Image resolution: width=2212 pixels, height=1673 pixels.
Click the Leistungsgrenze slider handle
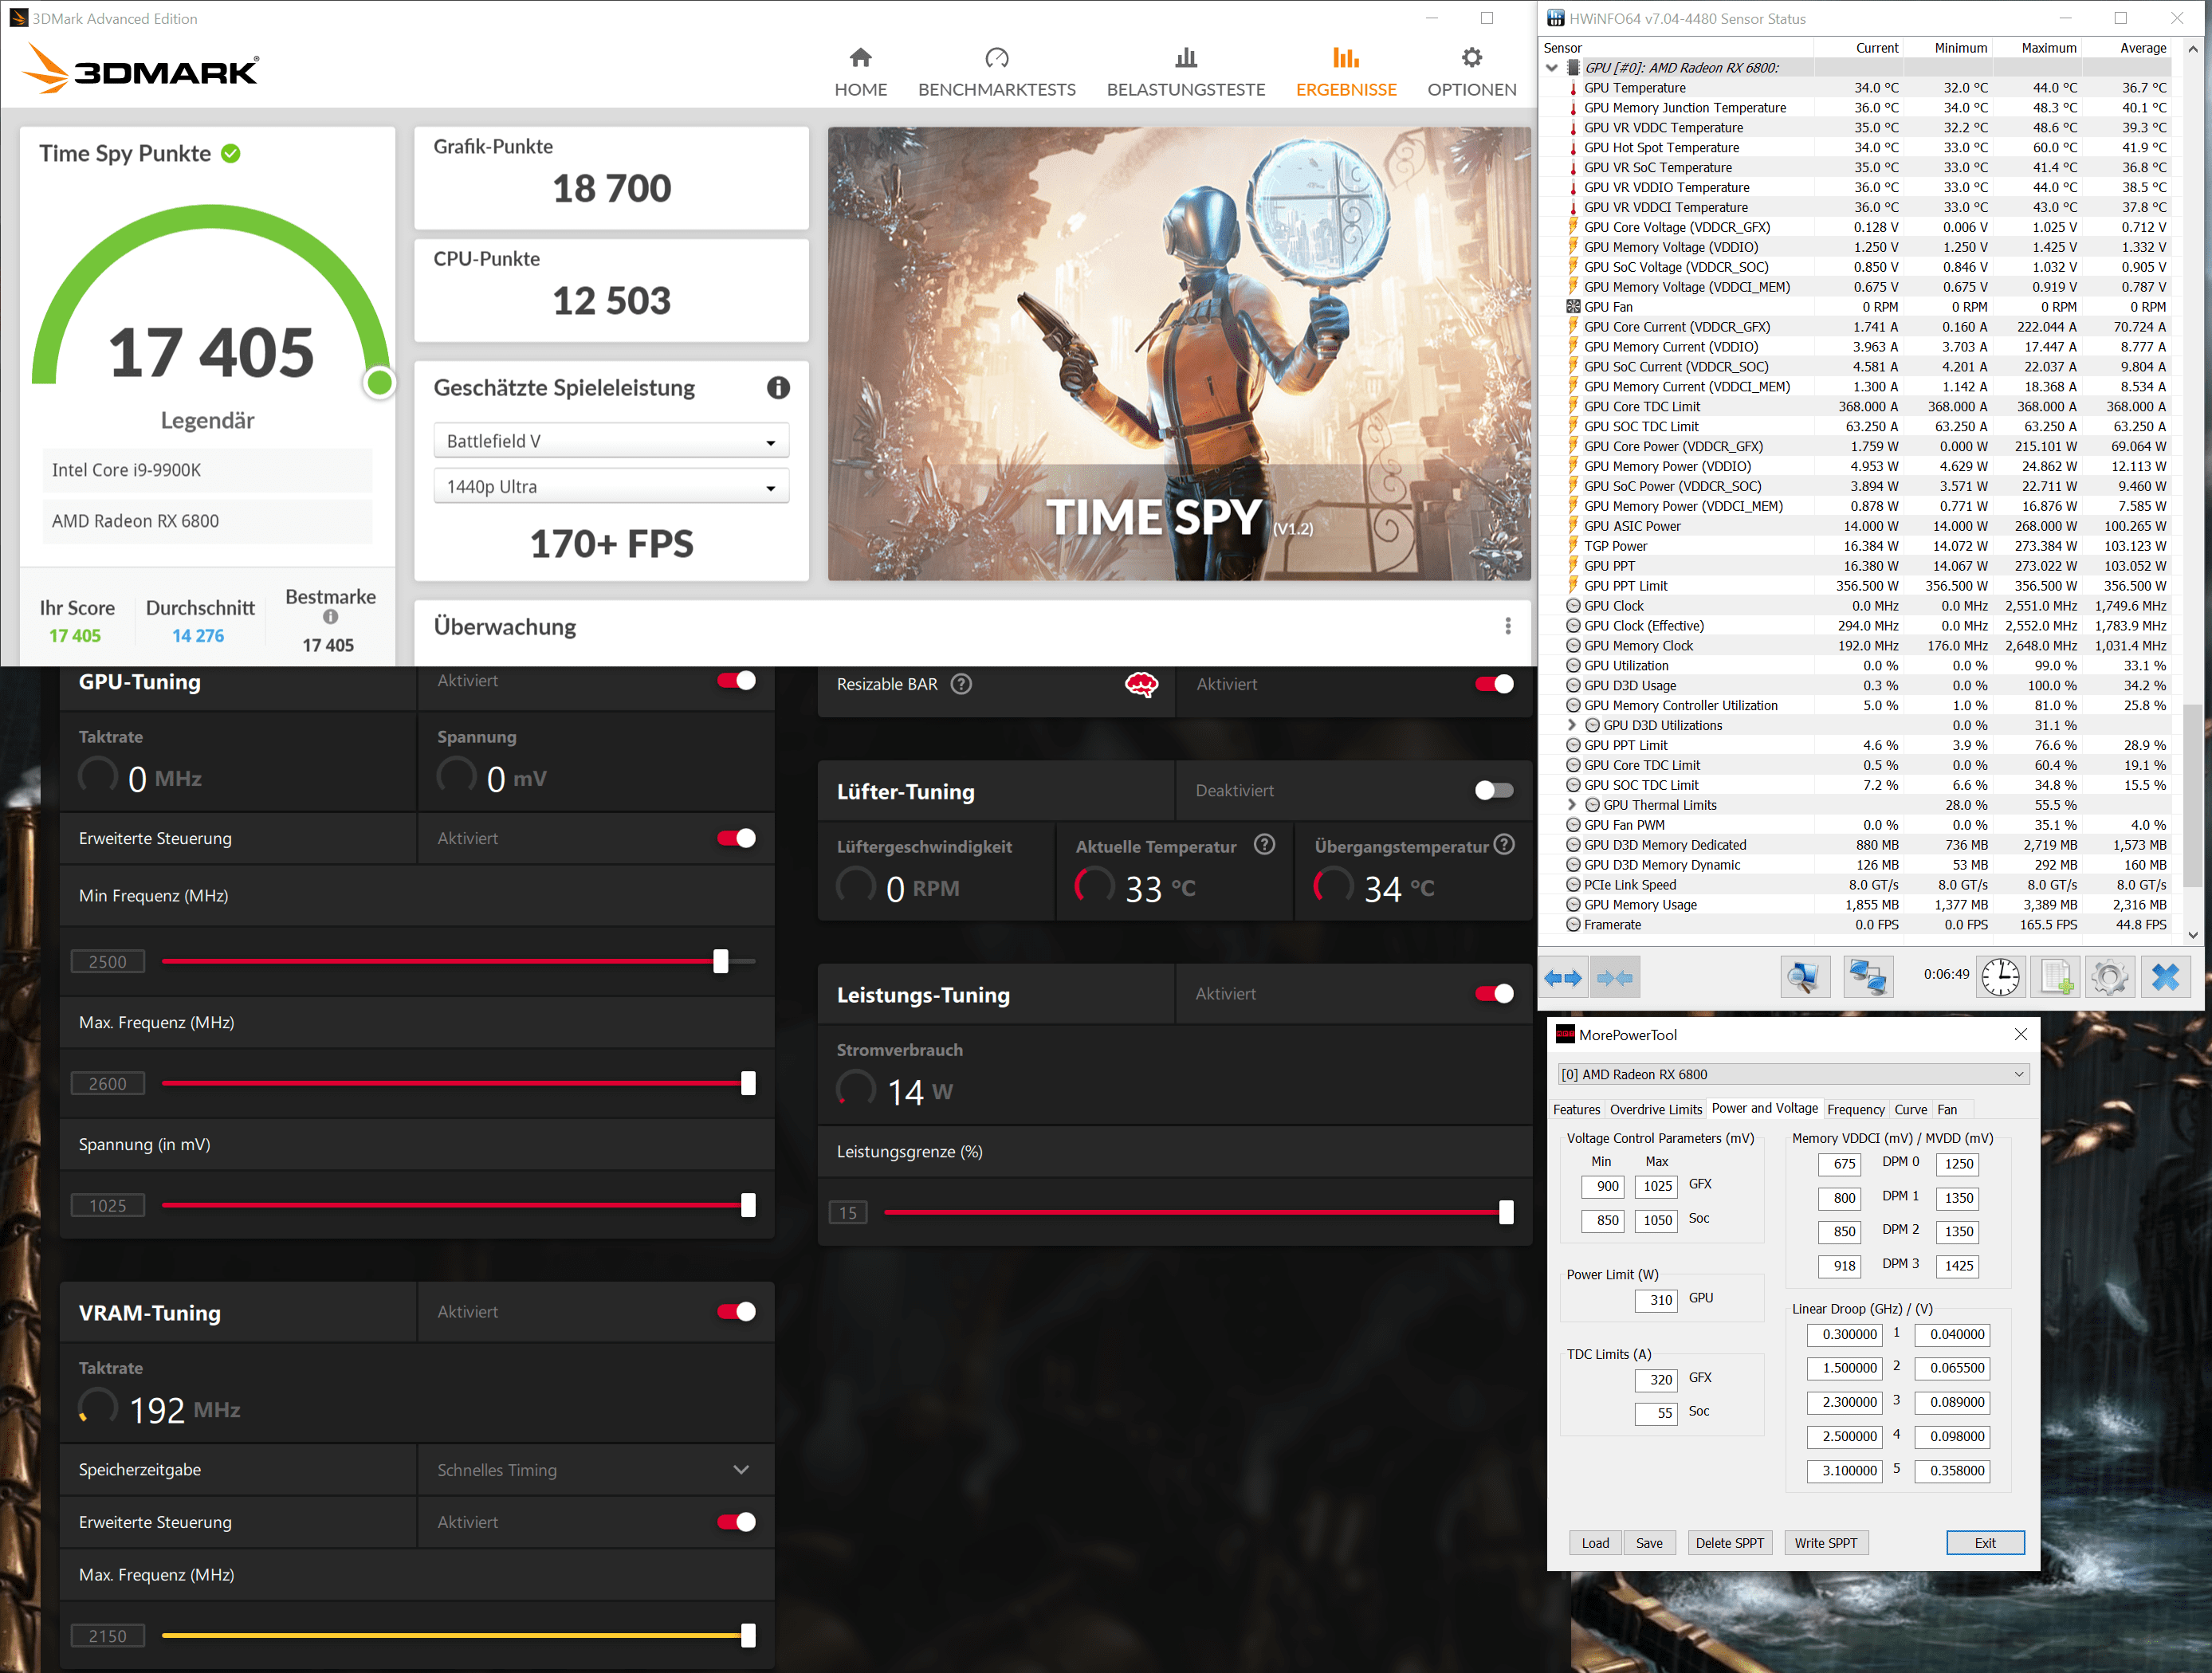pyautogui.click(x=1506, y=1212)
